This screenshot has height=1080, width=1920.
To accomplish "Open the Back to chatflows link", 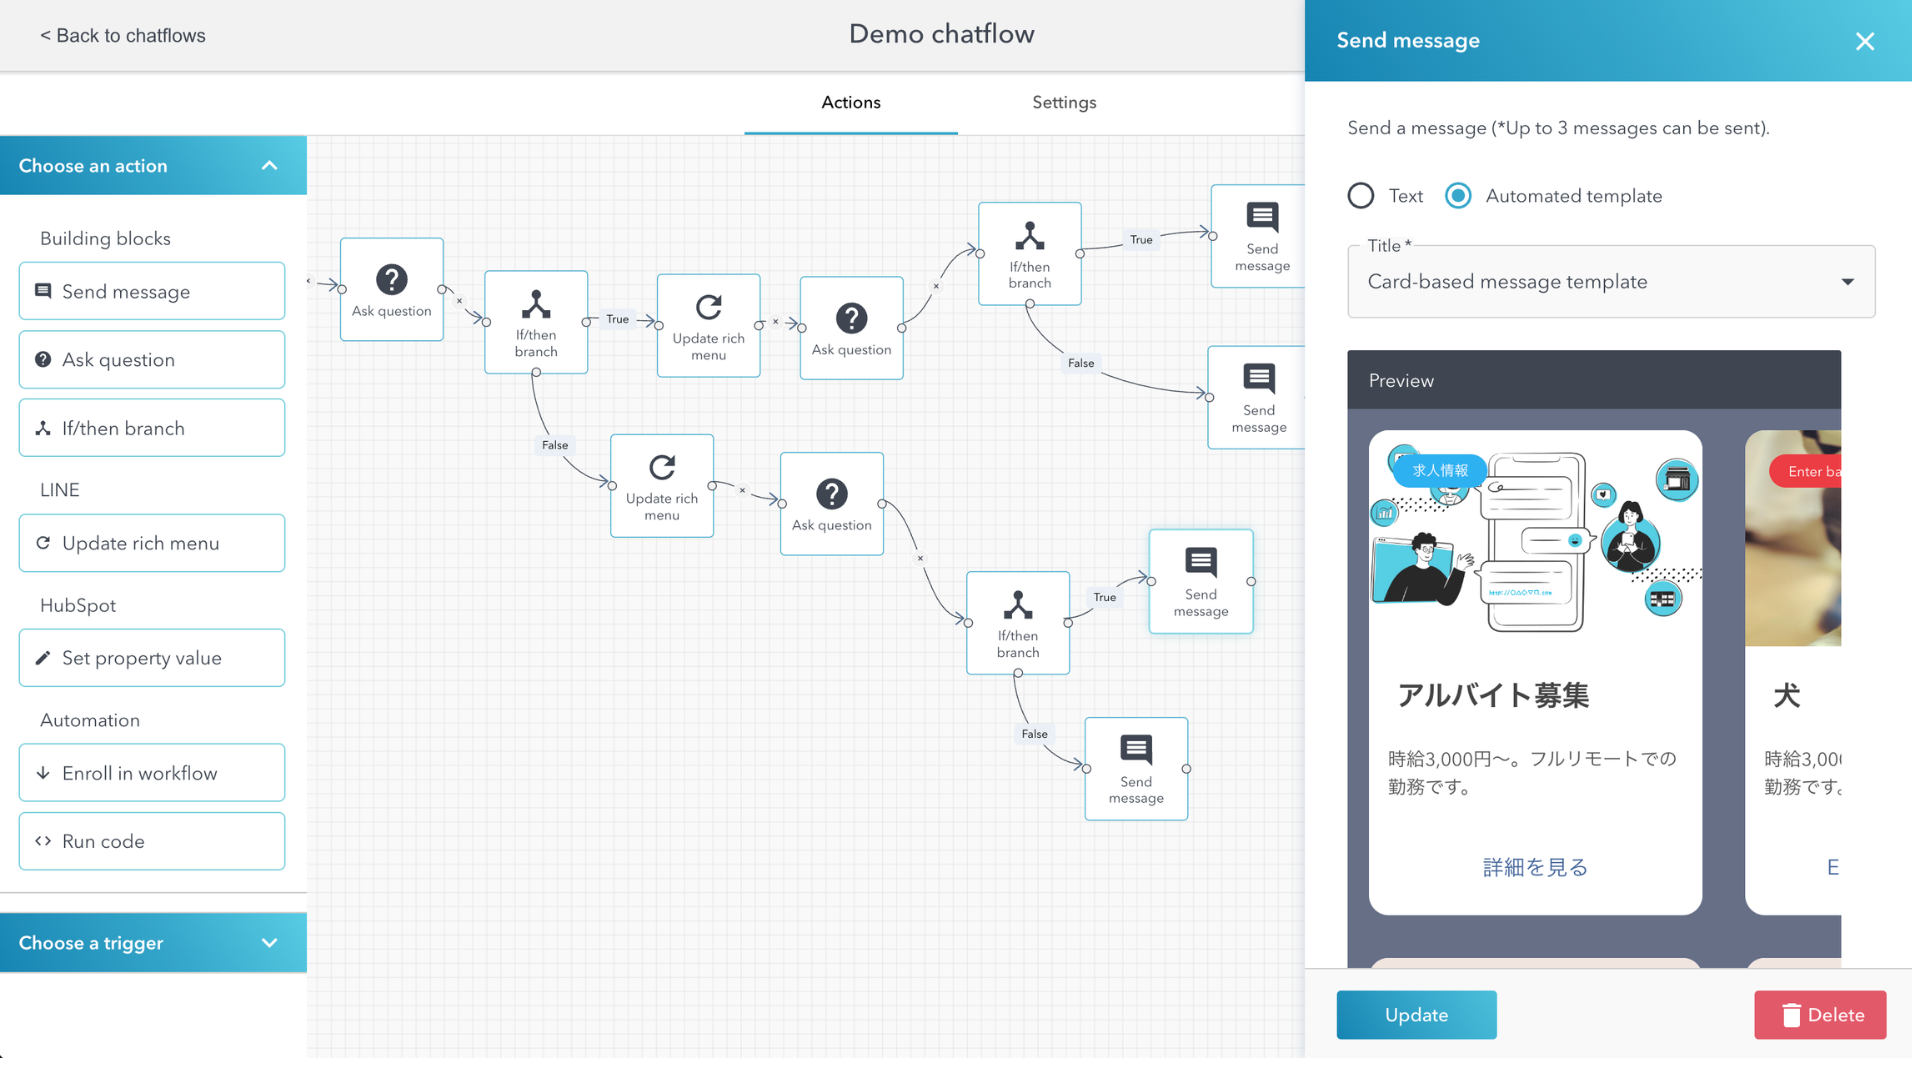I will (122, 35).
